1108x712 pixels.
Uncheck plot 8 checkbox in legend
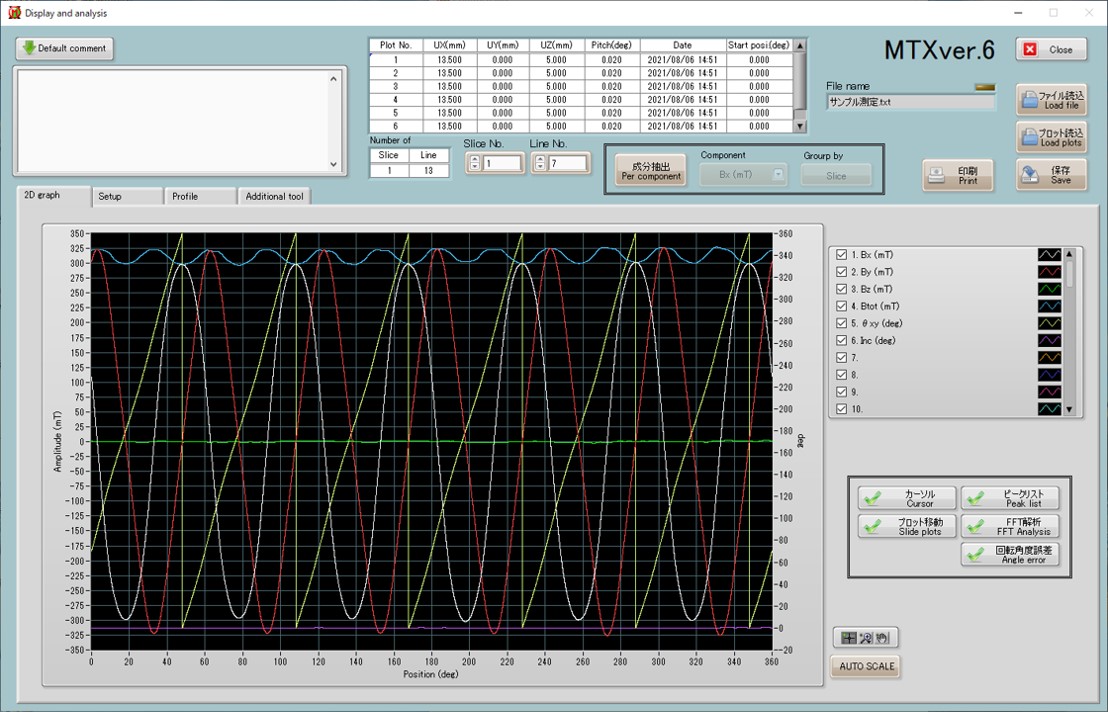841,375
